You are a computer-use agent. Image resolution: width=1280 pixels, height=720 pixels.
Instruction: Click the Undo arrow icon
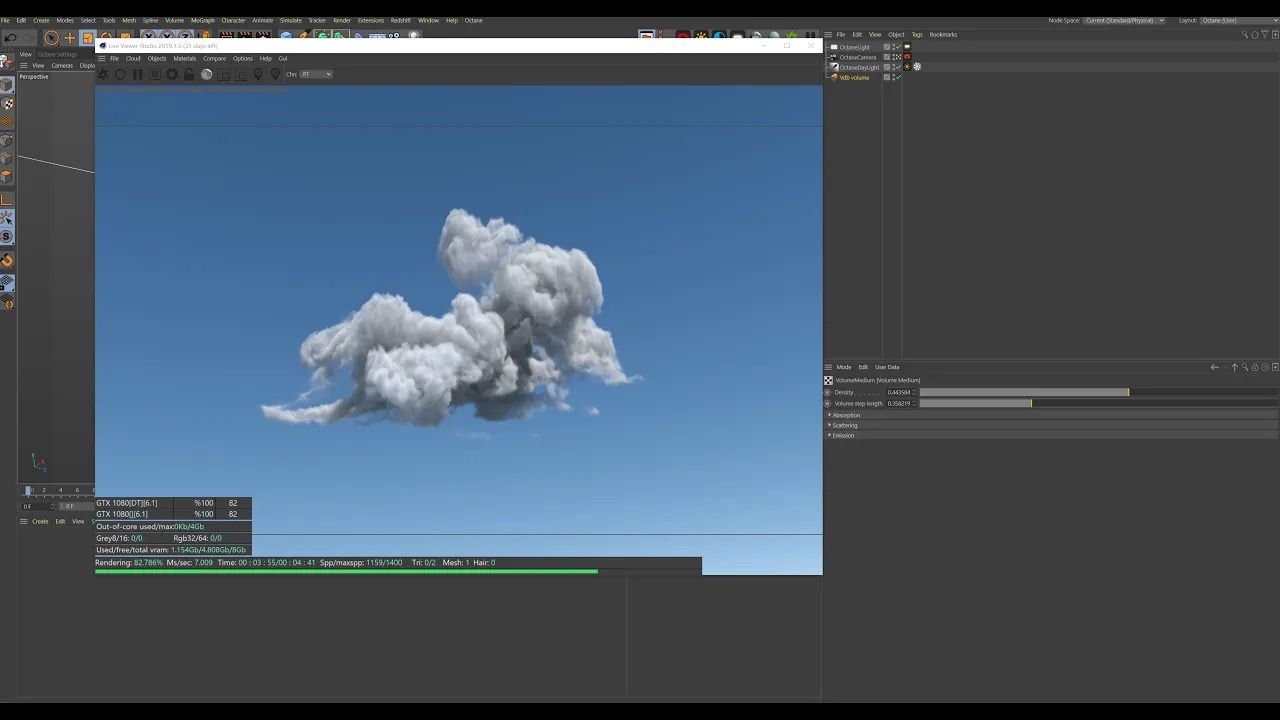[10, 38]
